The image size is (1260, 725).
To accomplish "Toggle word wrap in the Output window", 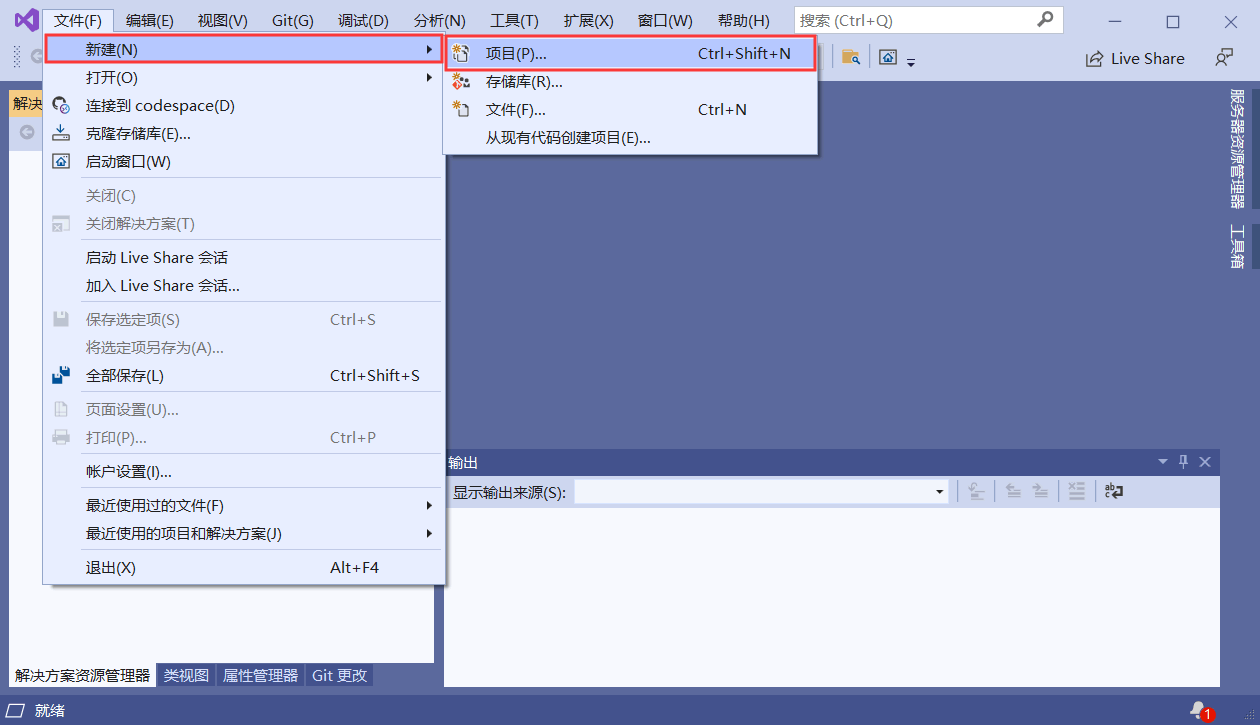I will point(1113,490).
